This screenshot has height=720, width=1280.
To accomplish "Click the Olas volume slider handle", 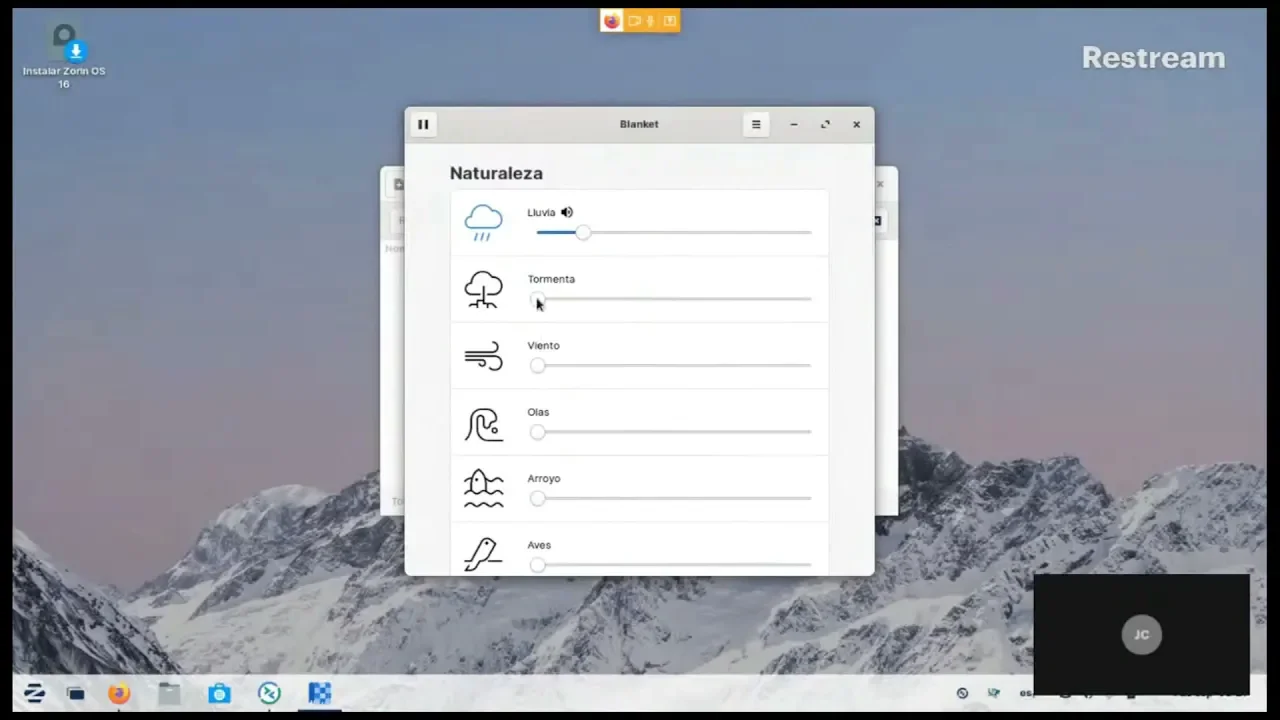I will click(x=538, y=432).
